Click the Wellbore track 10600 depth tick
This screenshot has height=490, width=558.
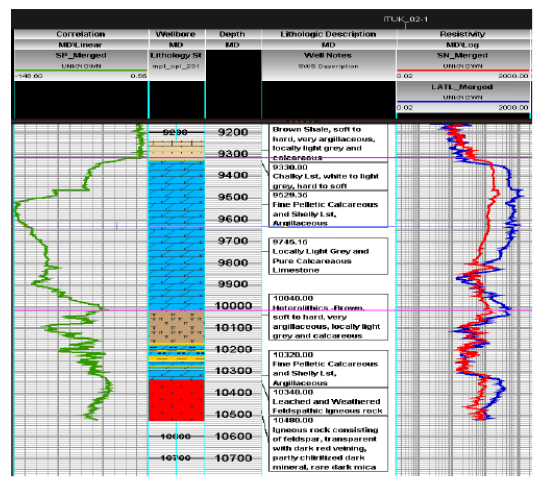[176, 436]
